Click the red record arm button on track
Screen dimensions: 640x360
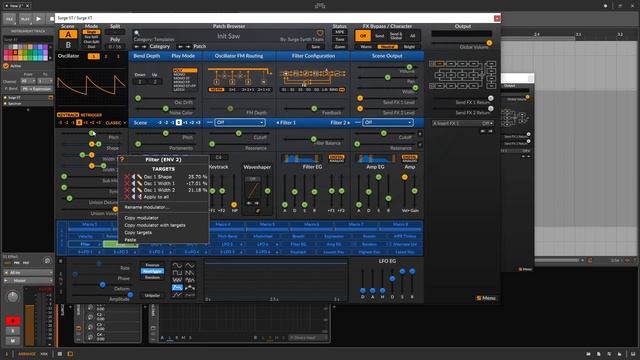tap(13, 321)
